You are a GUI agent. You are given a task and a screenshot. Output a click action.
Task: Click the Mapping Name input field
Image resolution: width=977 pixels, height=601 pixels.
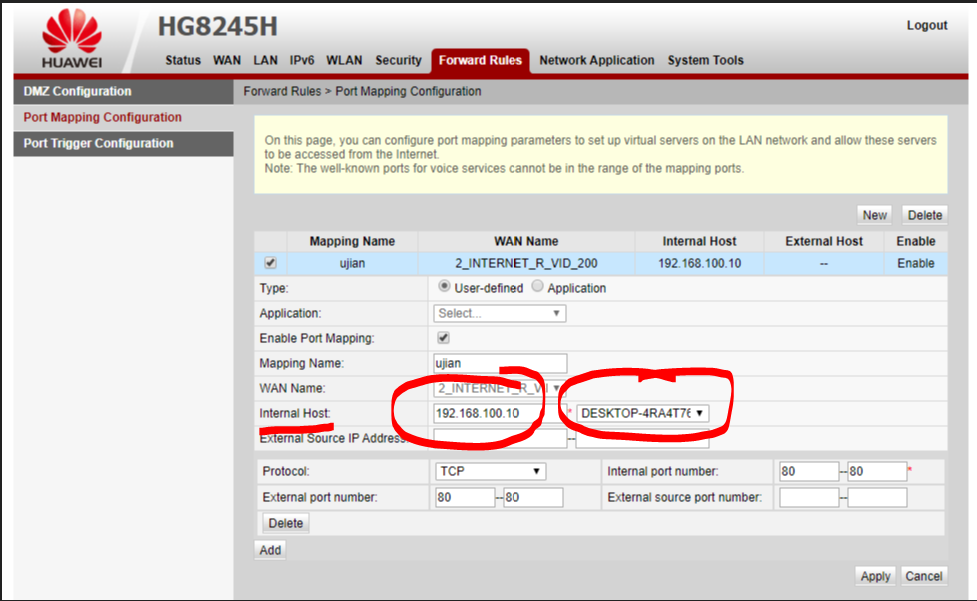click(x=500, y=363)
